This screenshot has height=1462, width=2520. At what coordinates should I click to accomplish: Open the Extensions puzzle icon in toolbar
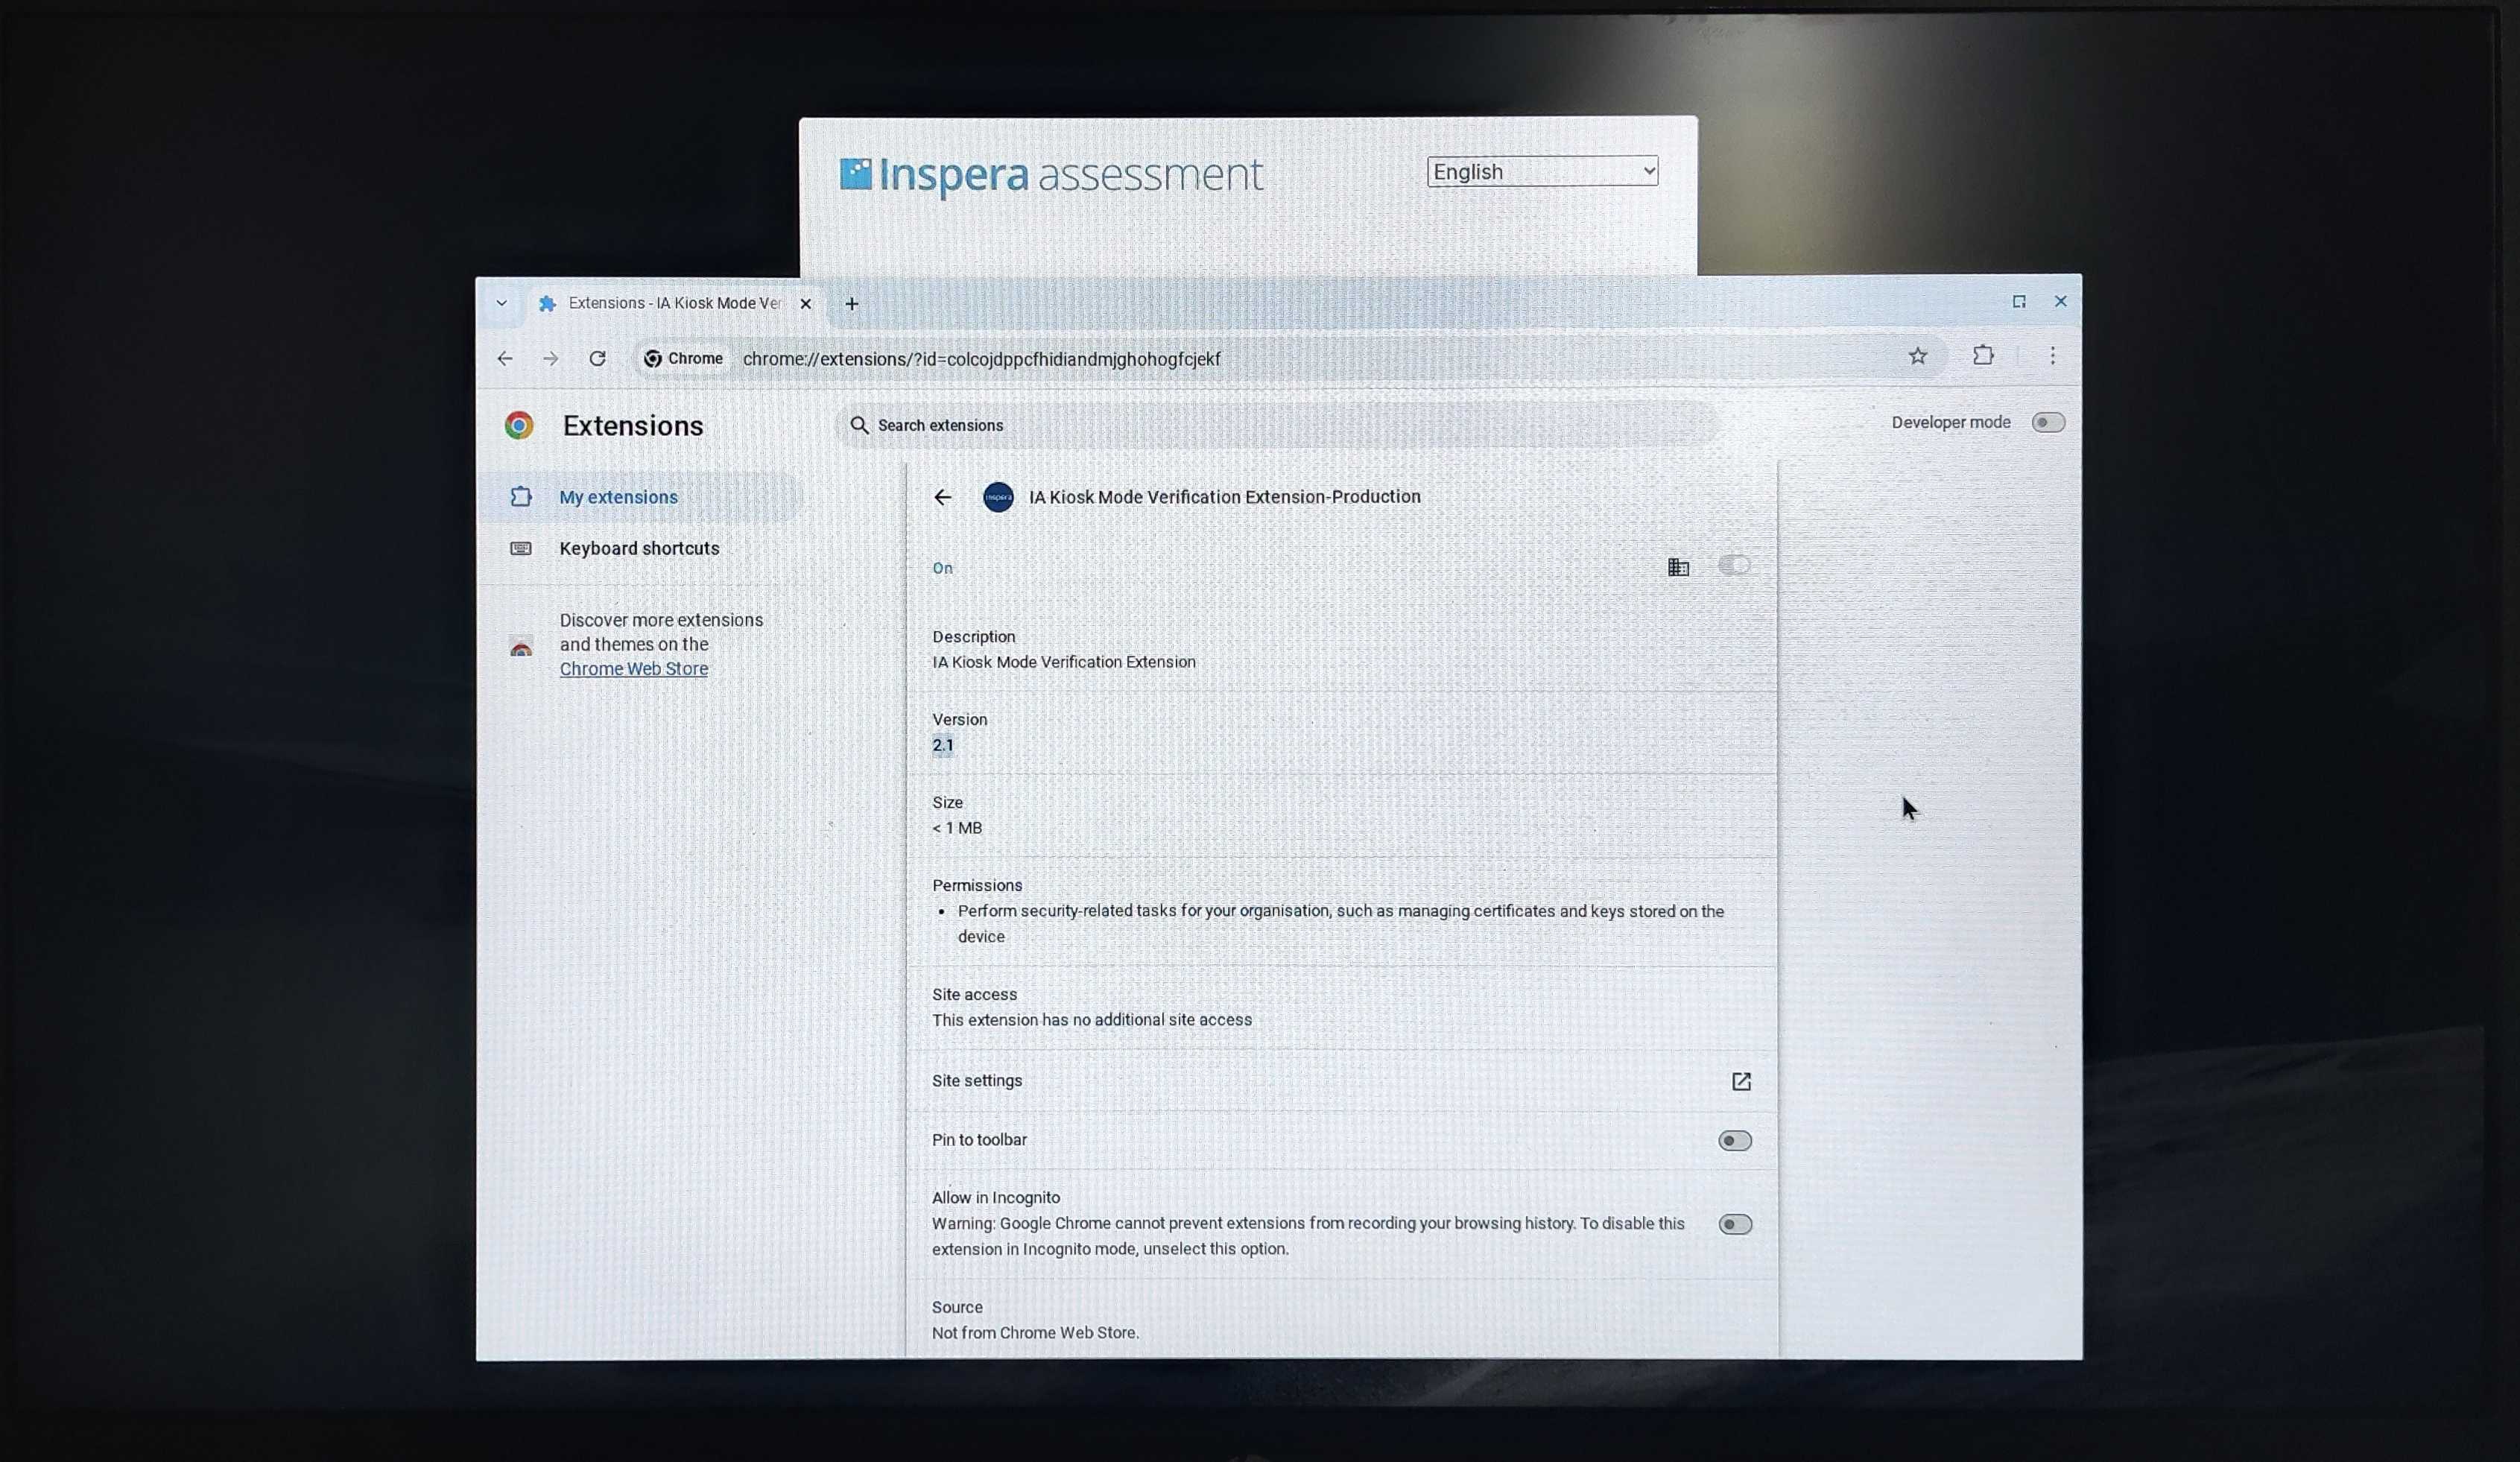1983,355
